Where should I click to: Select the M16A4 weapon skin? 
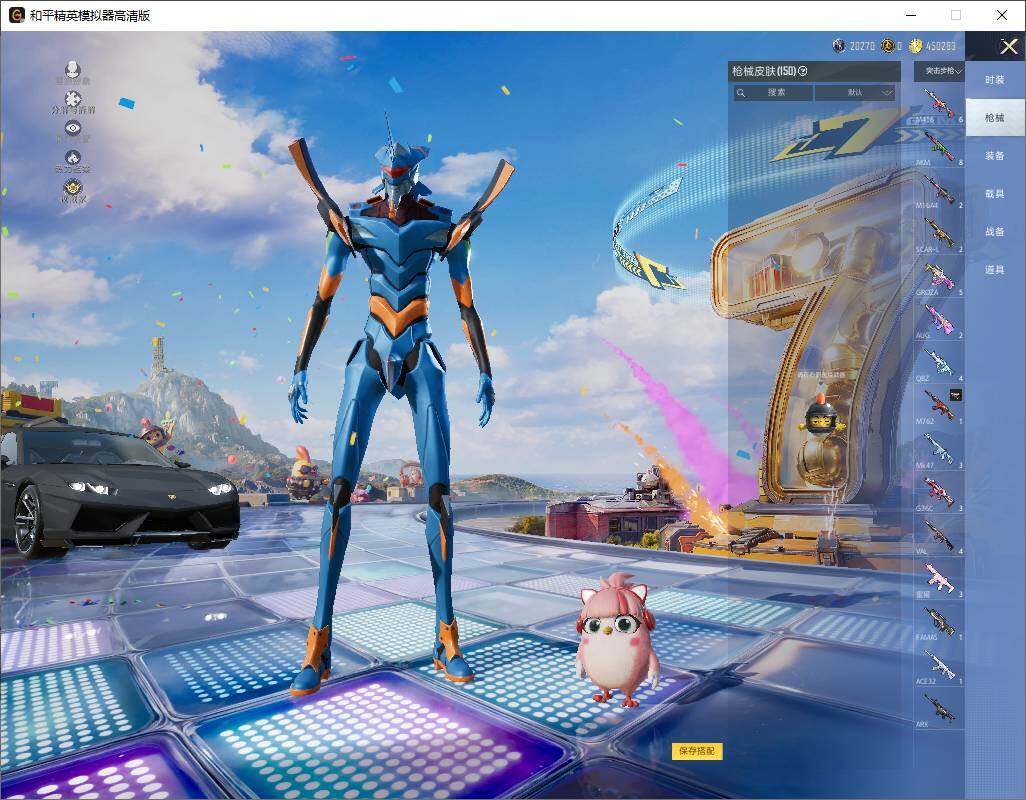tap(939, 190)
